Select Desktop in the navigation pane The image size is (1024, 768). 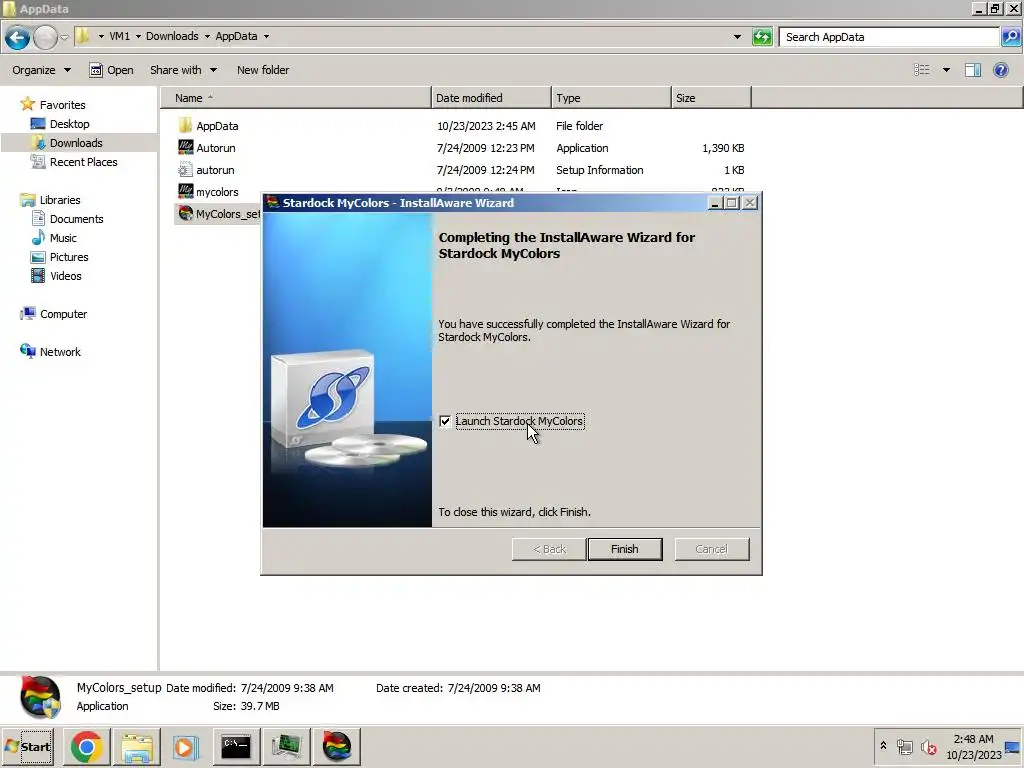click(69, 124)
